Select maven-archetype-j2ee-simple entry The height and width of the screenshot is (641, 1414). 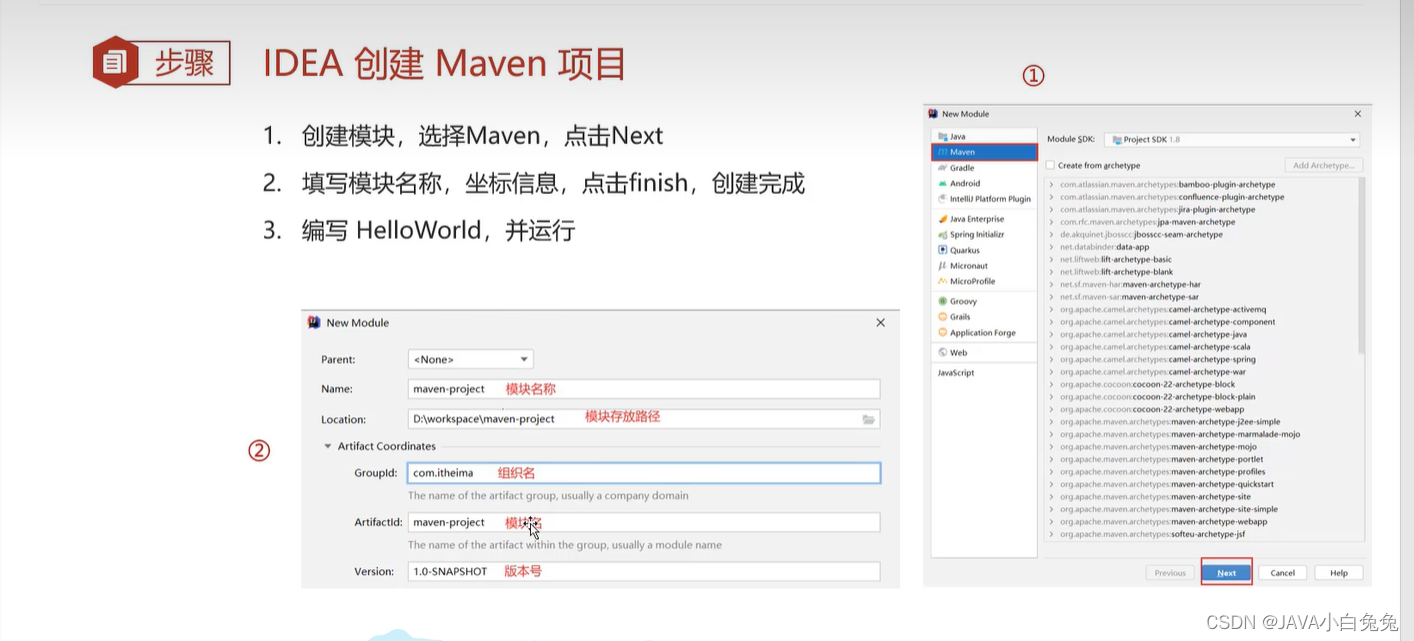[1170, 422]
